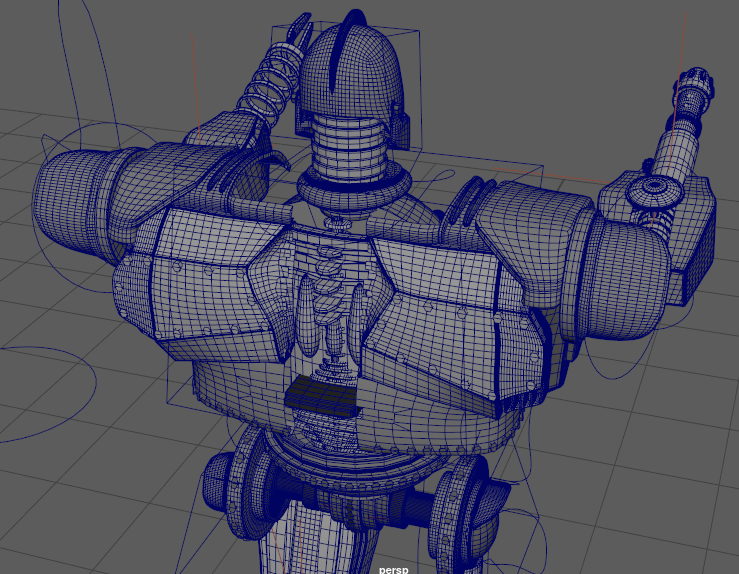Select the dark shaded block on the torso

[321, 396]
